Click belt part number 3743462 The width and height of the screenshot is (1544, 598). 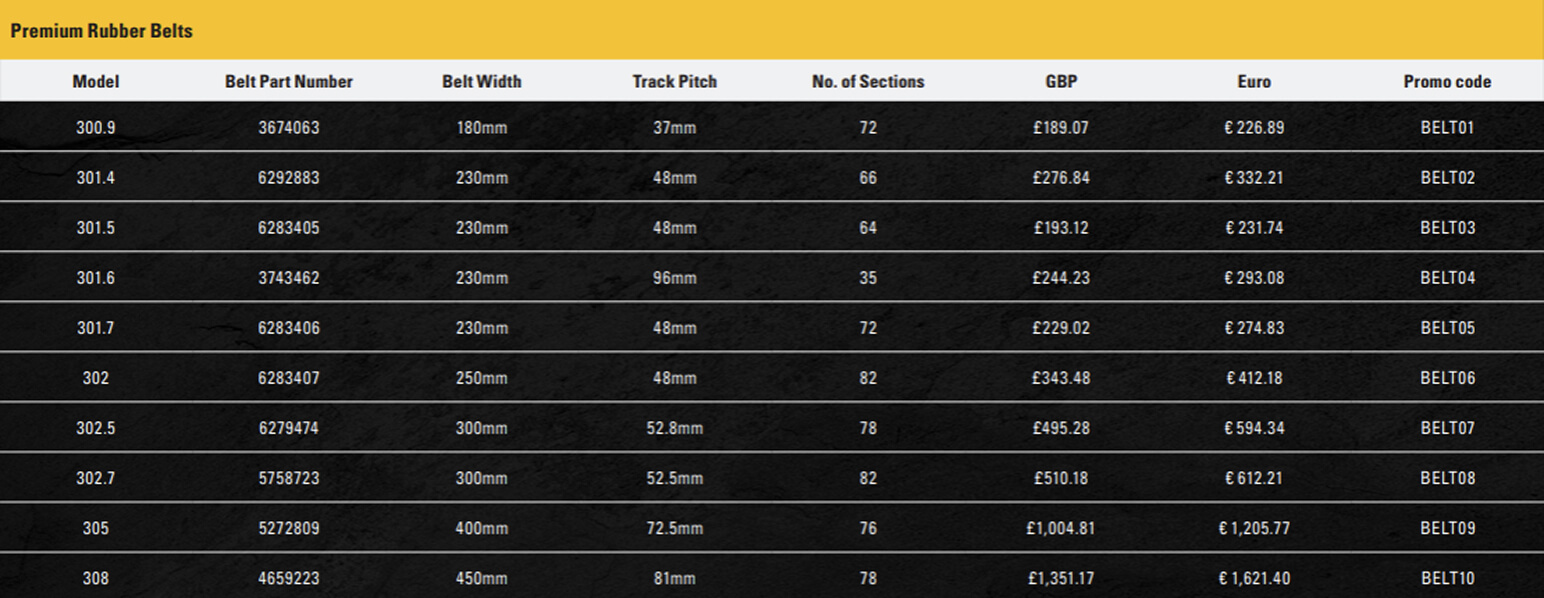click(x=289, y=278)
